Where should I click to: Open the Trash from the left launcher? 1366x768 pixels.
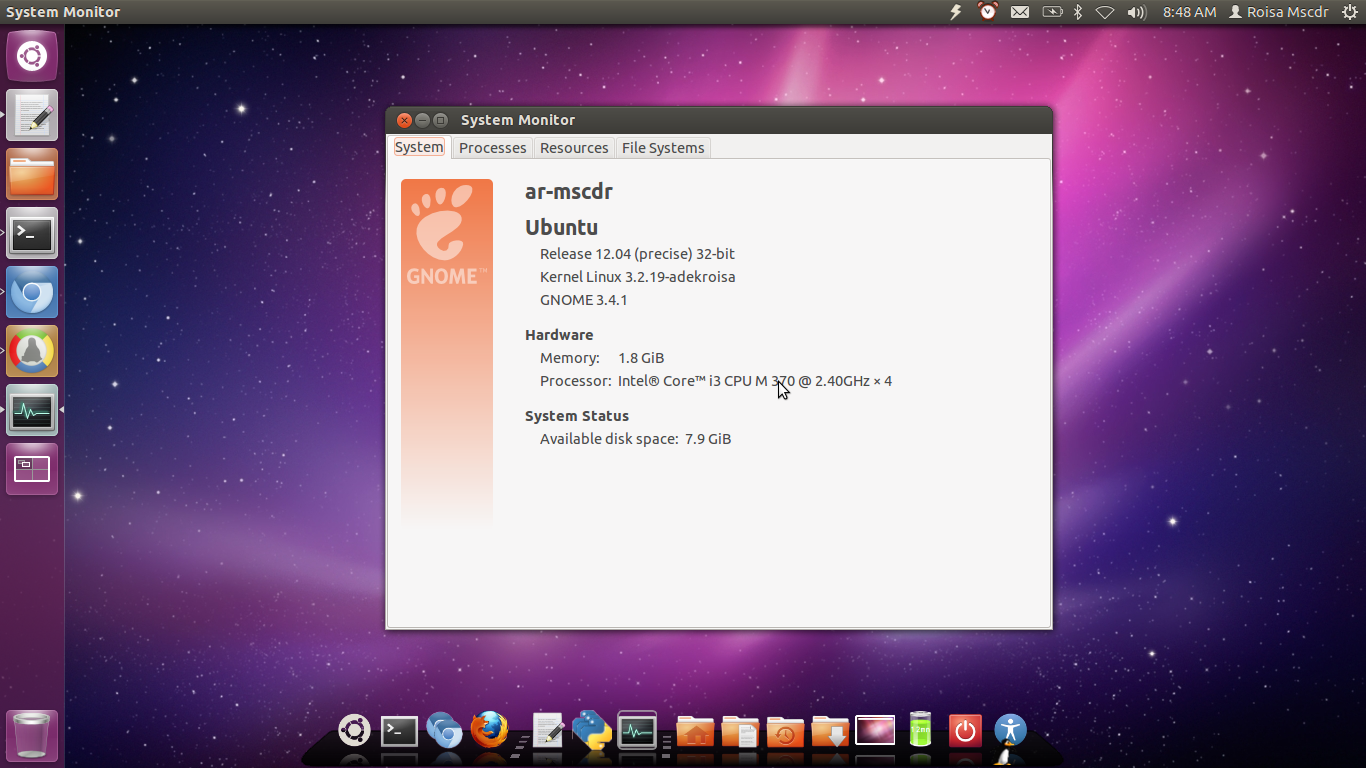click(x=31, y=734)
